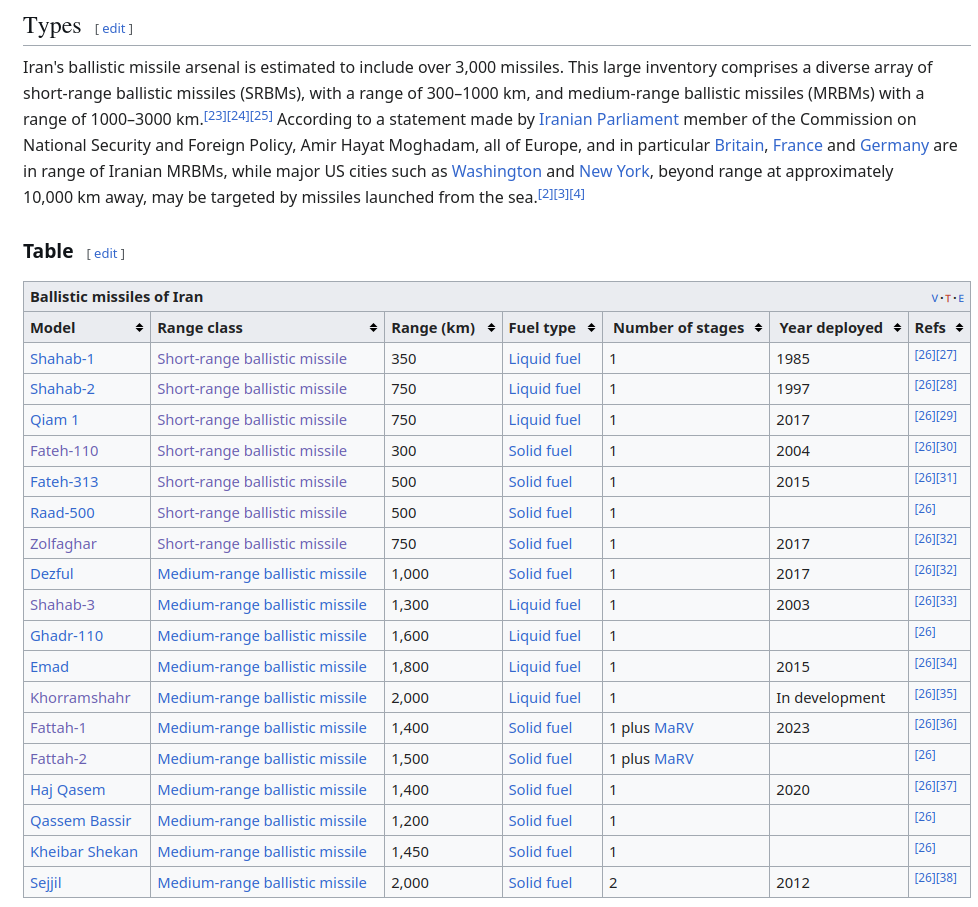Image resolution: width=978 pixels, height=907 pixels.
Task: View the navbox template via V link
Action: 935,298
